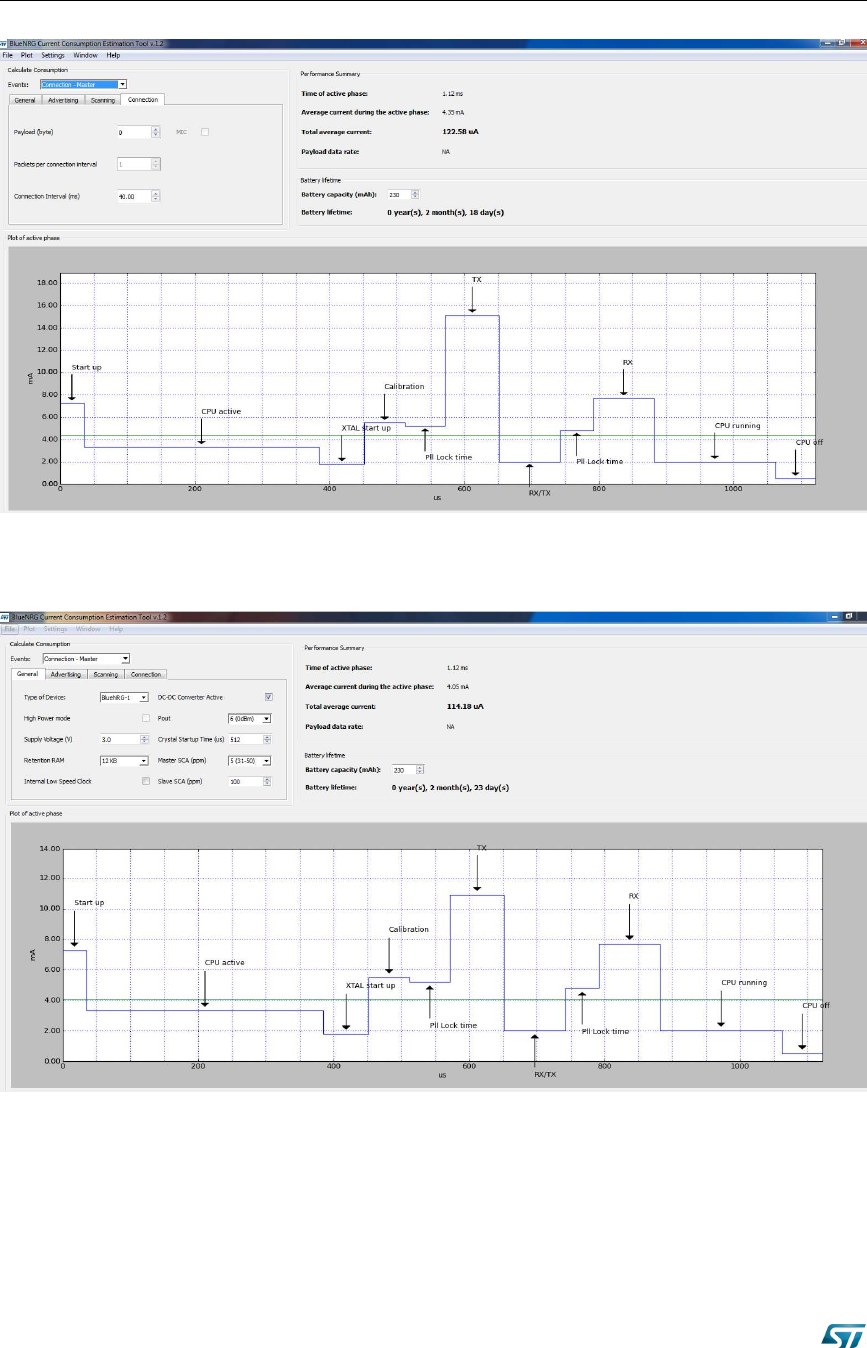Click CPU off label in the 14.00 mA plot
The width and height of the screenshot is (867, 1348).
click(x=816, y=1006)
